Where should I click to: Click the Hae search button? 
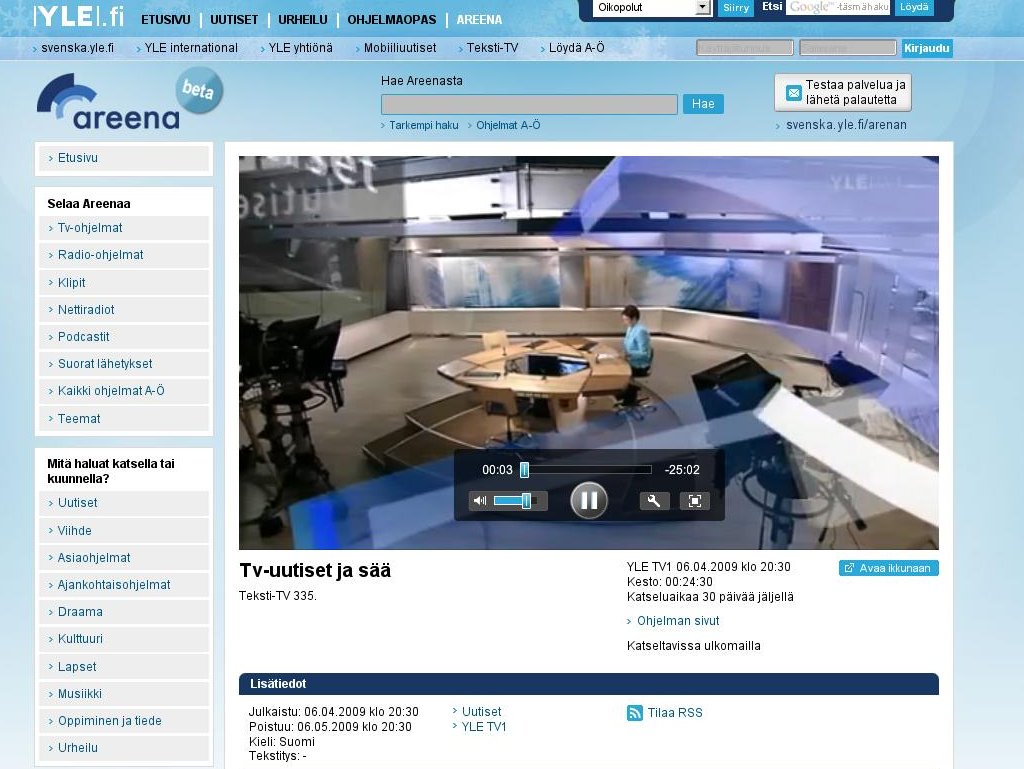point(703,104)
